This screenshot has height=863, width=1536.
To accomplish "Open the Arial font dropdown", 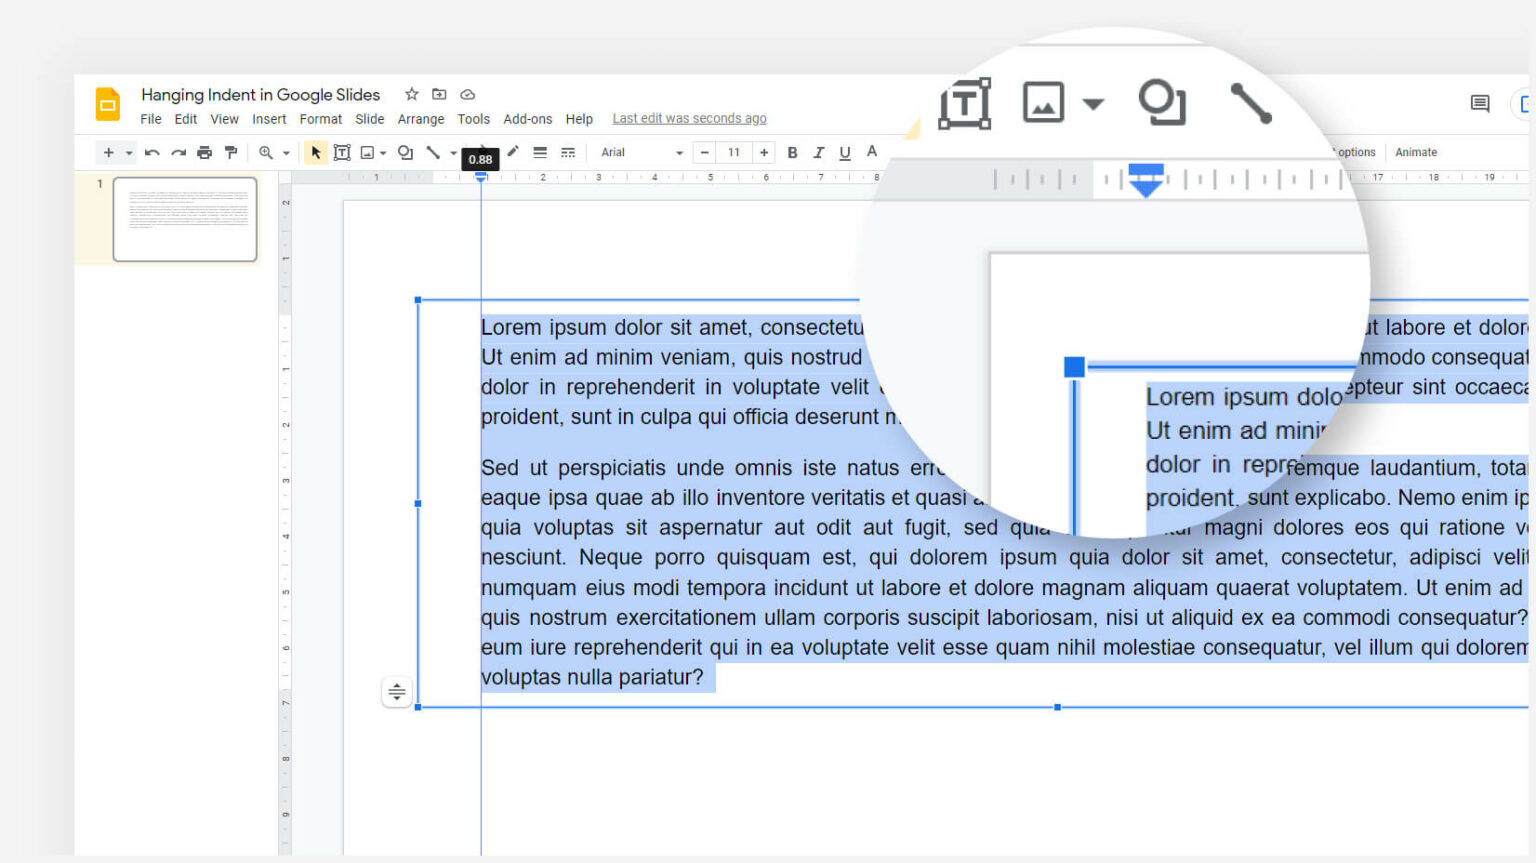I will [x=642, y=152].
